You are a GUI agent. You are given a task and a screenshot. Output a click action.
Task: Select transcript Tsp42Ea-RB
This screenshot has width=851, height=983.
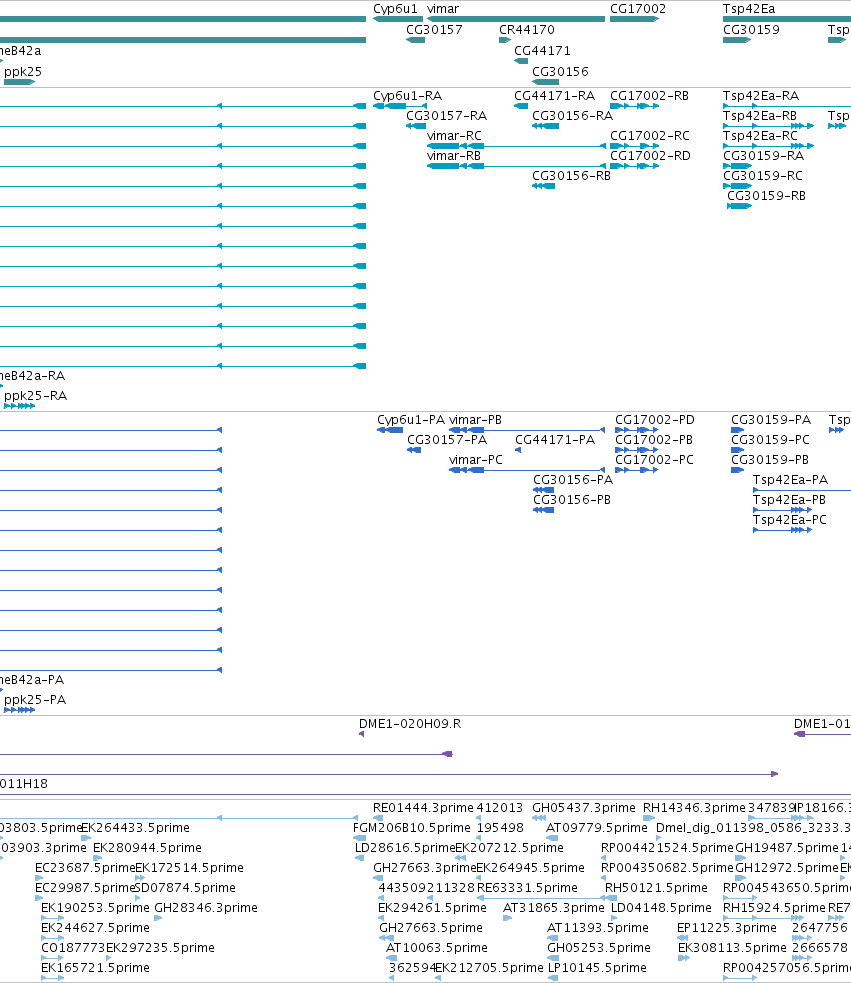760,116
